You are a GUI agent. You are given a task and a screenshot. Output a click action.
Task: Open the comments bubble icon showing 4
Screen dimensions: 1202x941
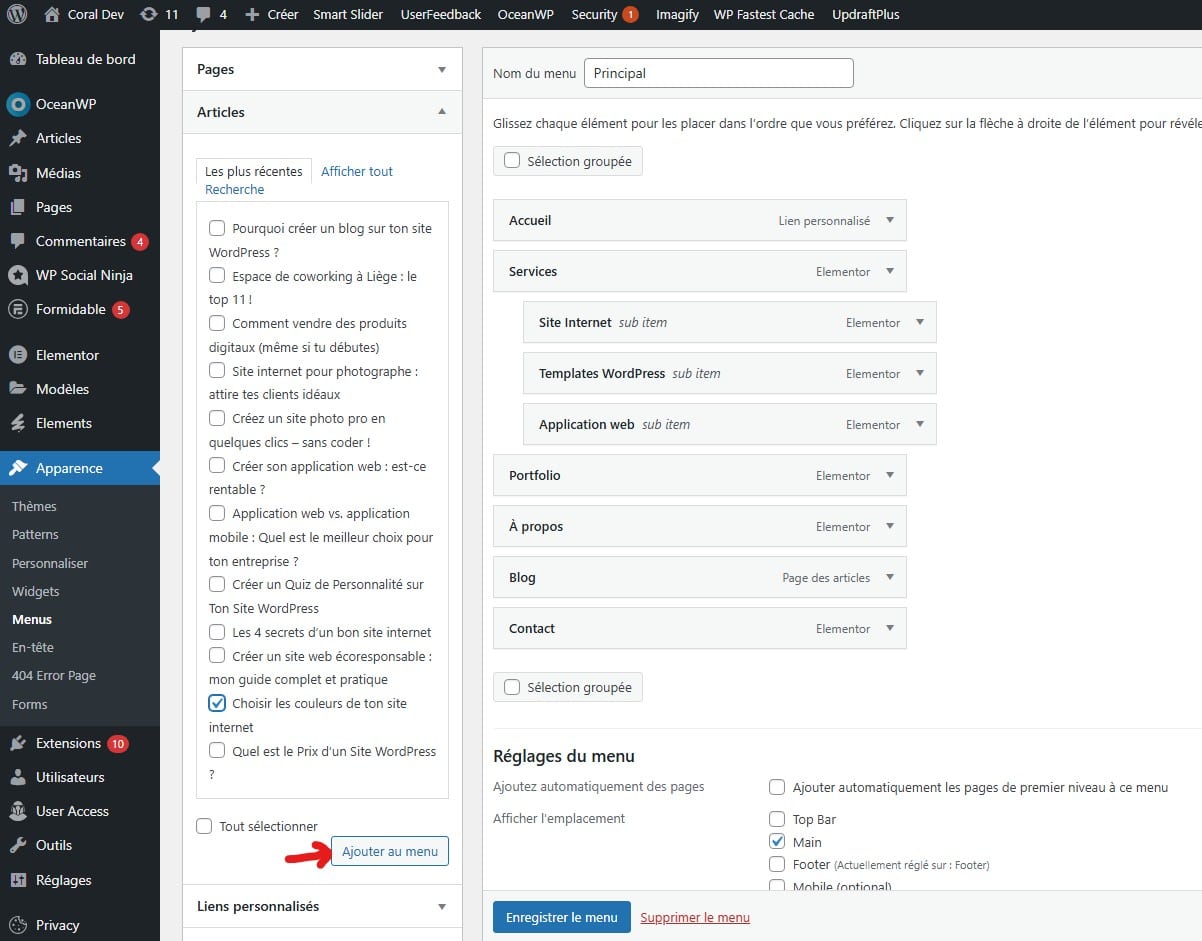point(204,15)
